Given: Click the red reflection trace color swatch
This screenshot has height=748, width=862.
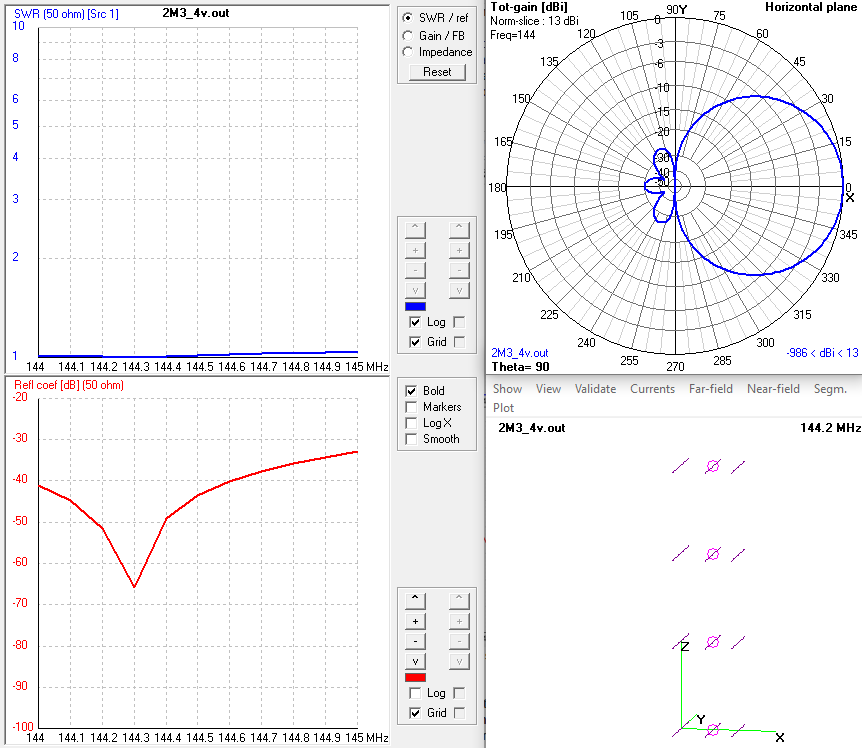Looking at the screenshot, I should tap(416, 677).
